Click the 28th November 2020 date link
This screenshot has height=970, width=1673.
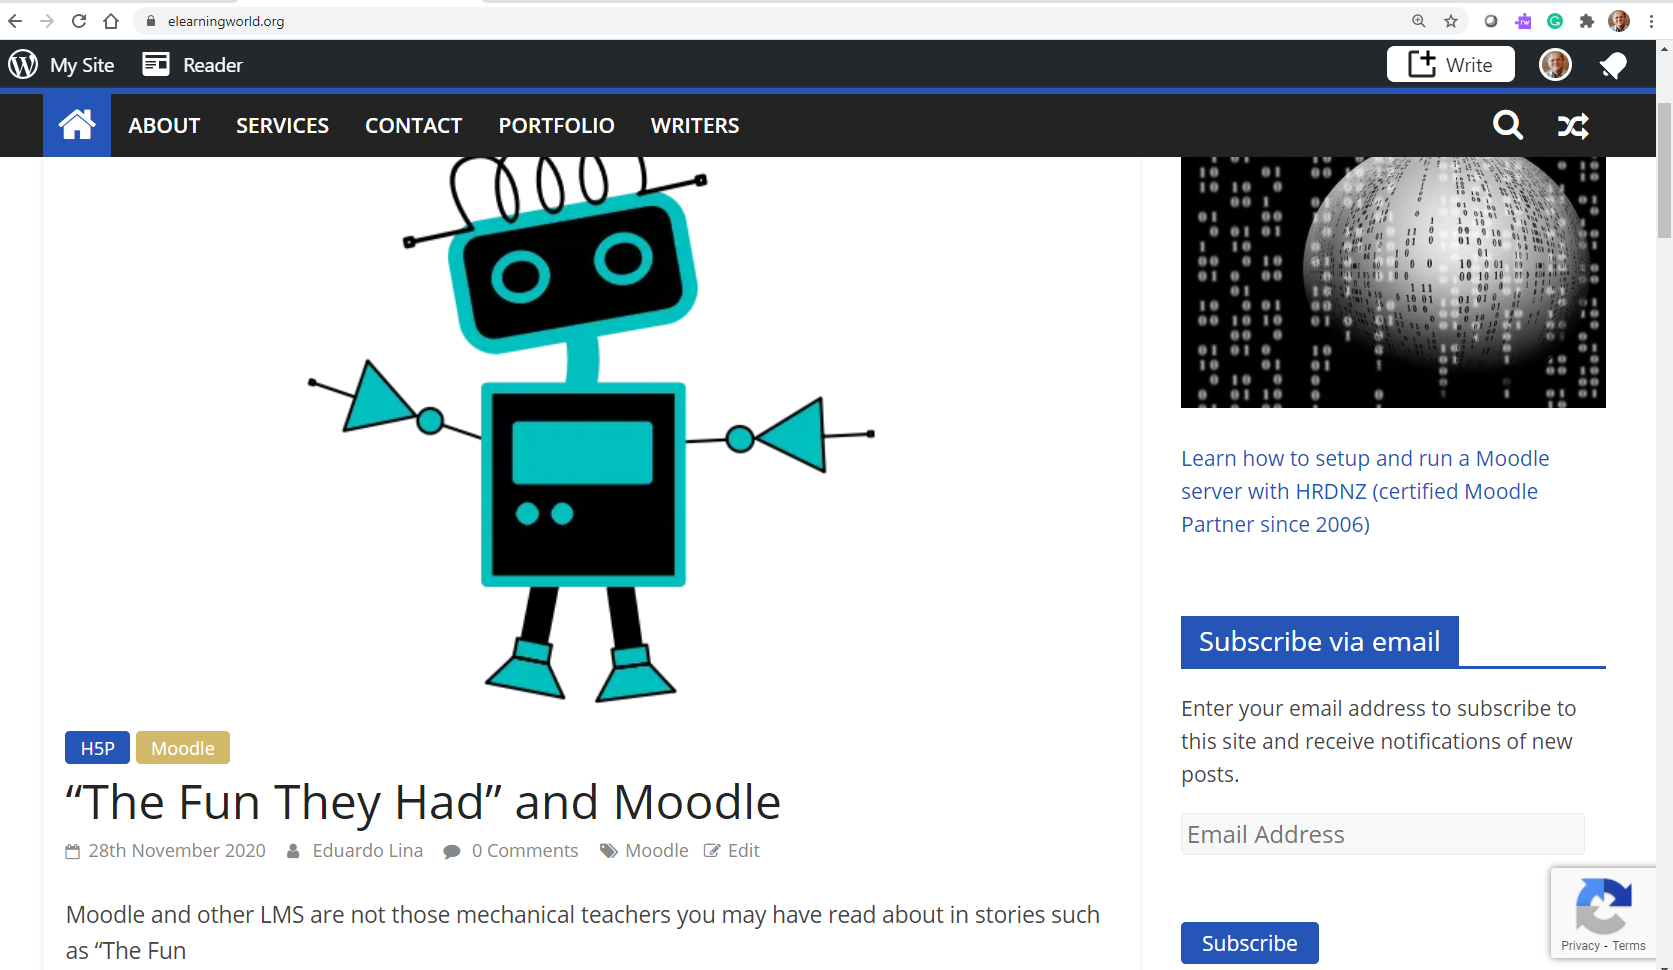(x=177, y=851)
